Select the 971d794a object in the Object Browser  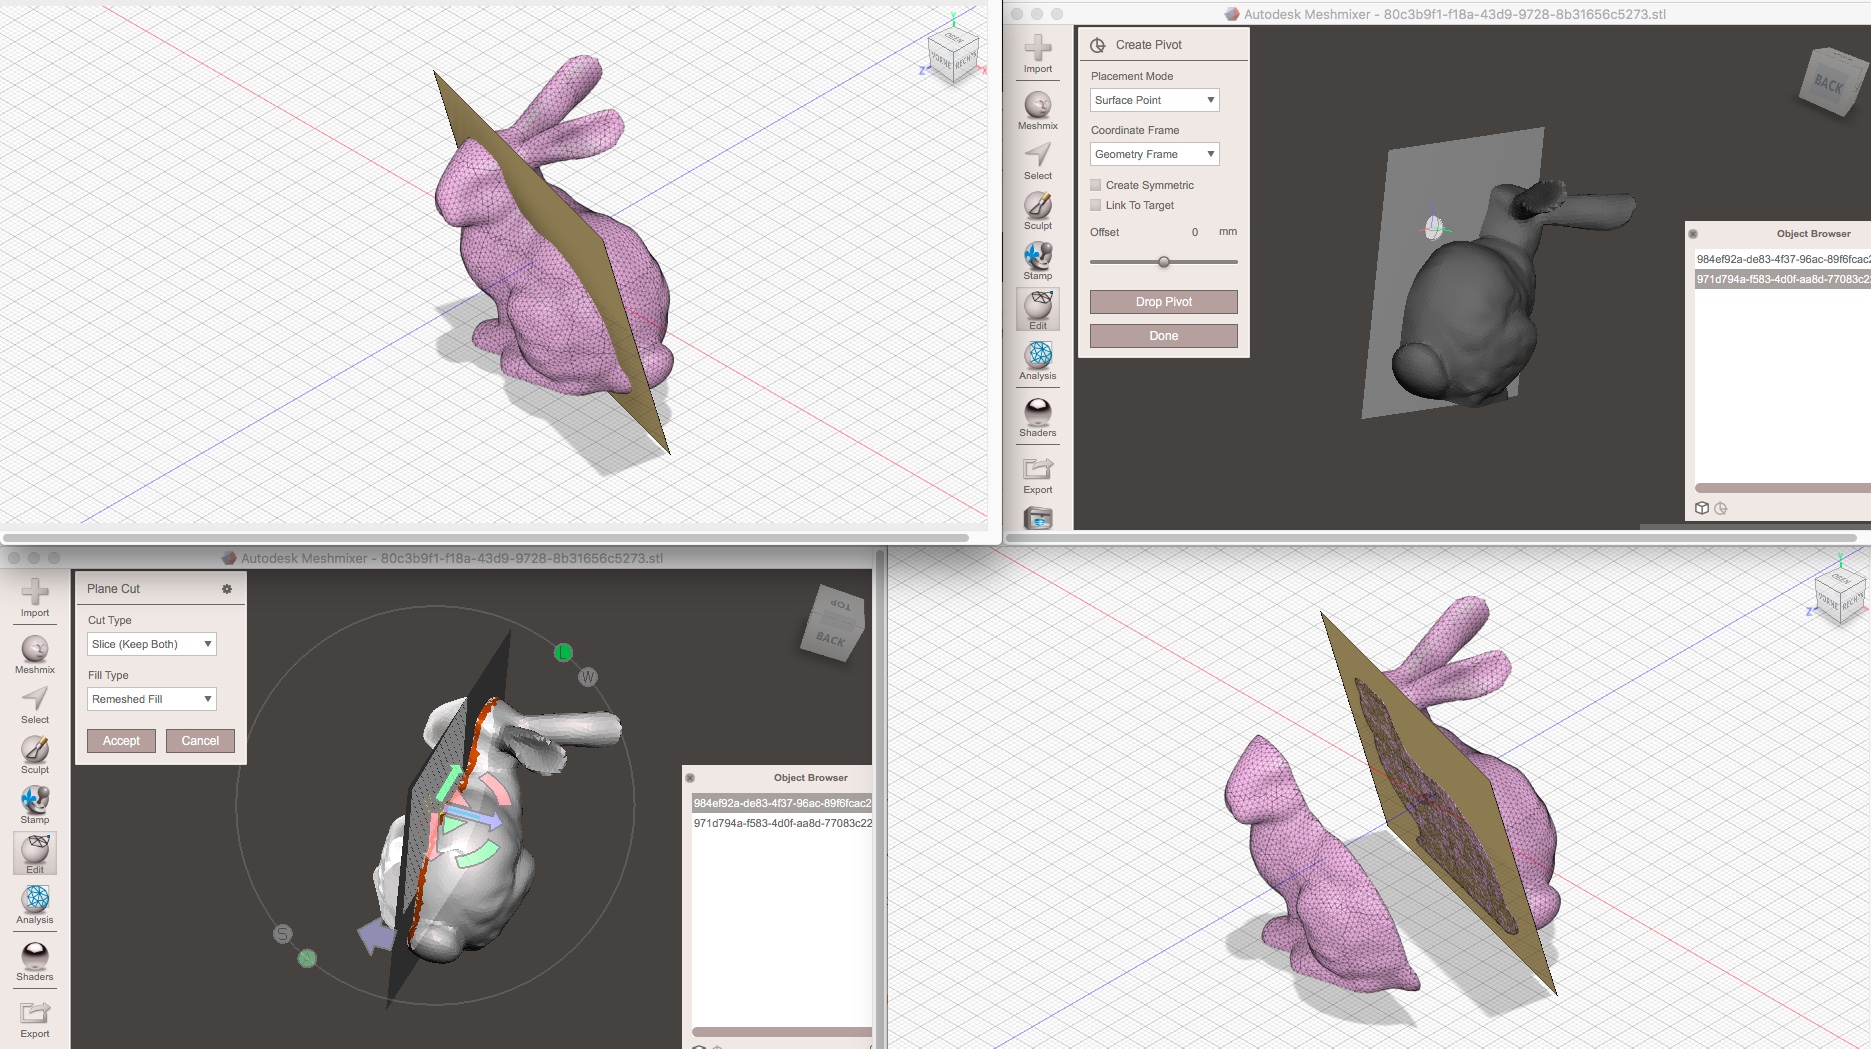point(1780,280)
